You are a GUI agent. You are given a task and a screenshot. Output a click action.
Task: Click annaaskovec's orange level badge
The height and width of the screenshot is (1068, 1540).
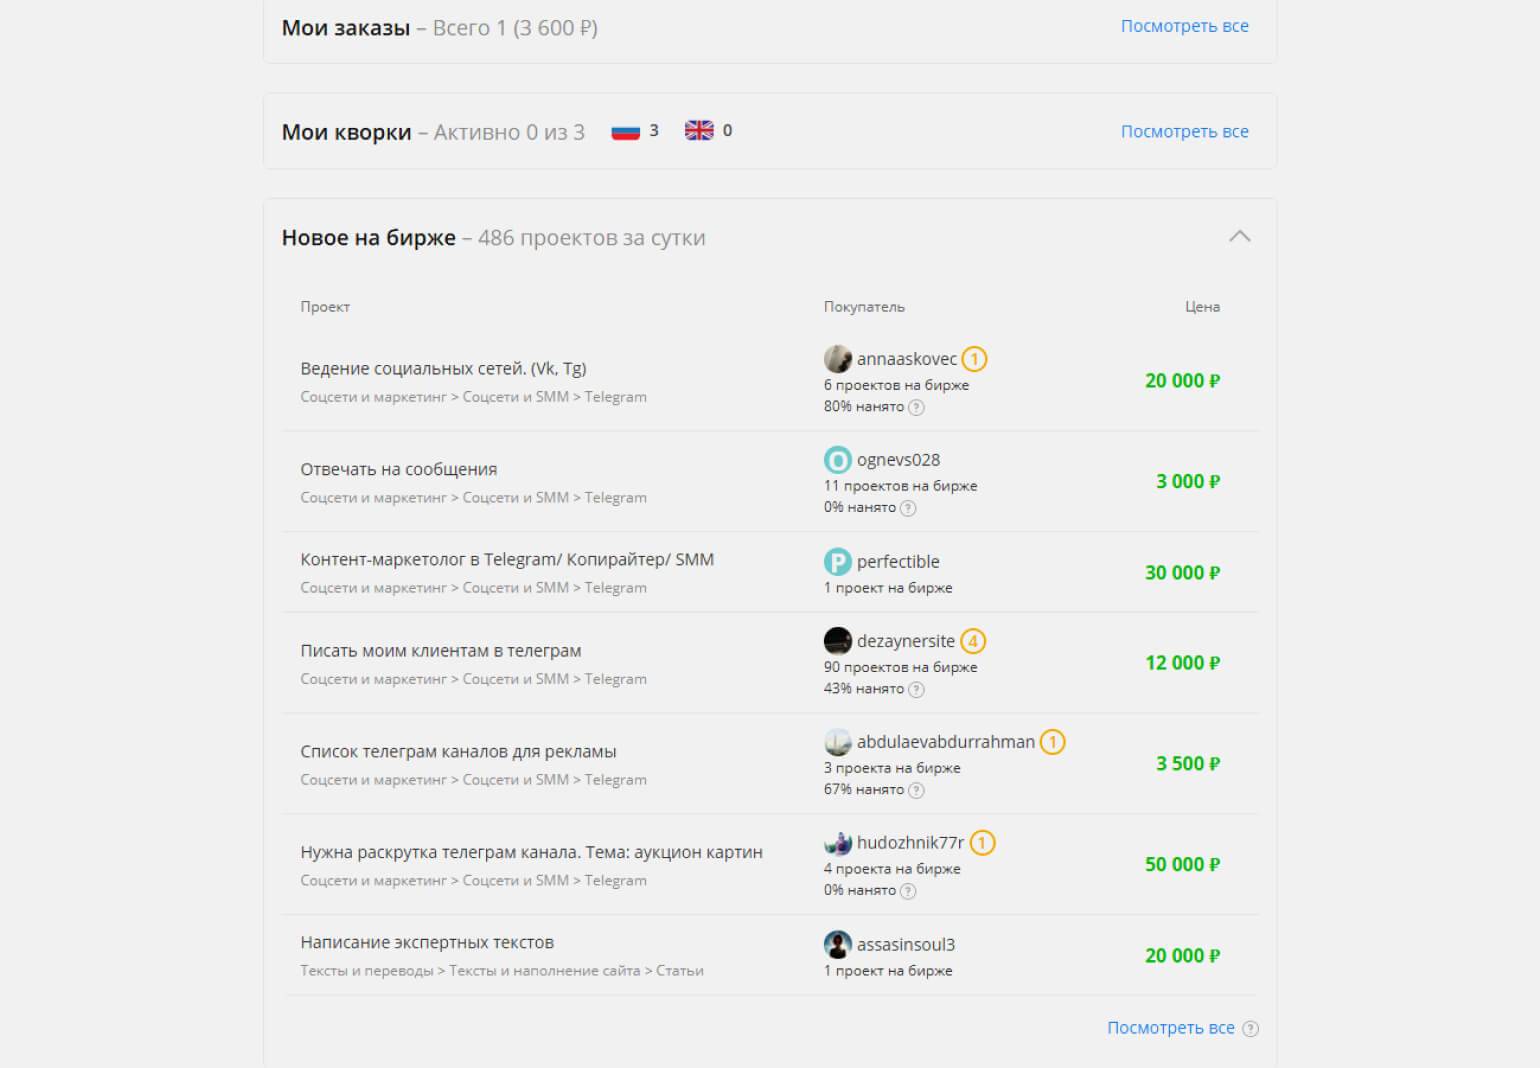coord(974,359)
